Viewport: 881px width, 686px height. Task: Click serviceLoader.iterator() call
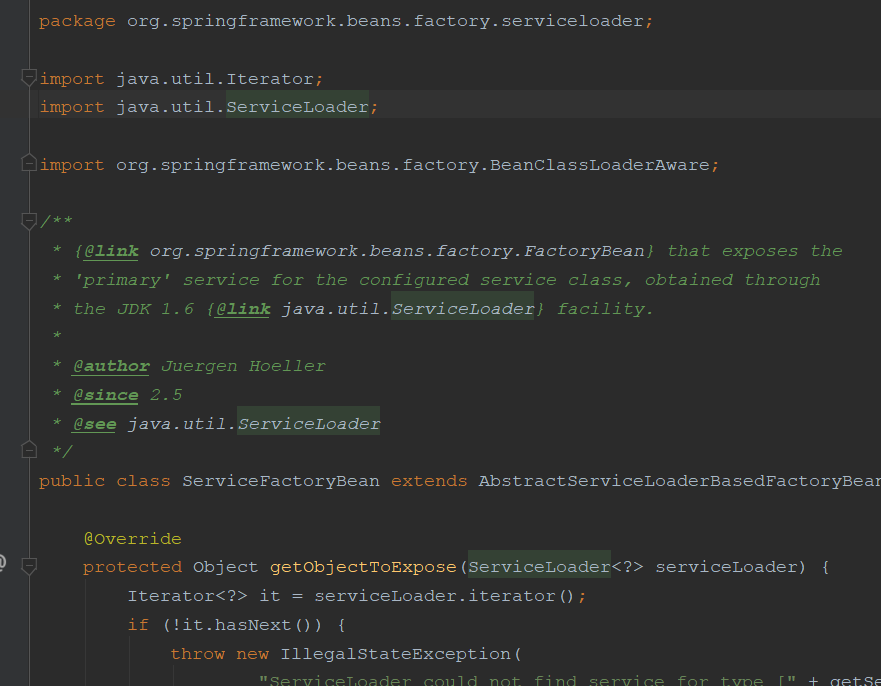(444, 596)
